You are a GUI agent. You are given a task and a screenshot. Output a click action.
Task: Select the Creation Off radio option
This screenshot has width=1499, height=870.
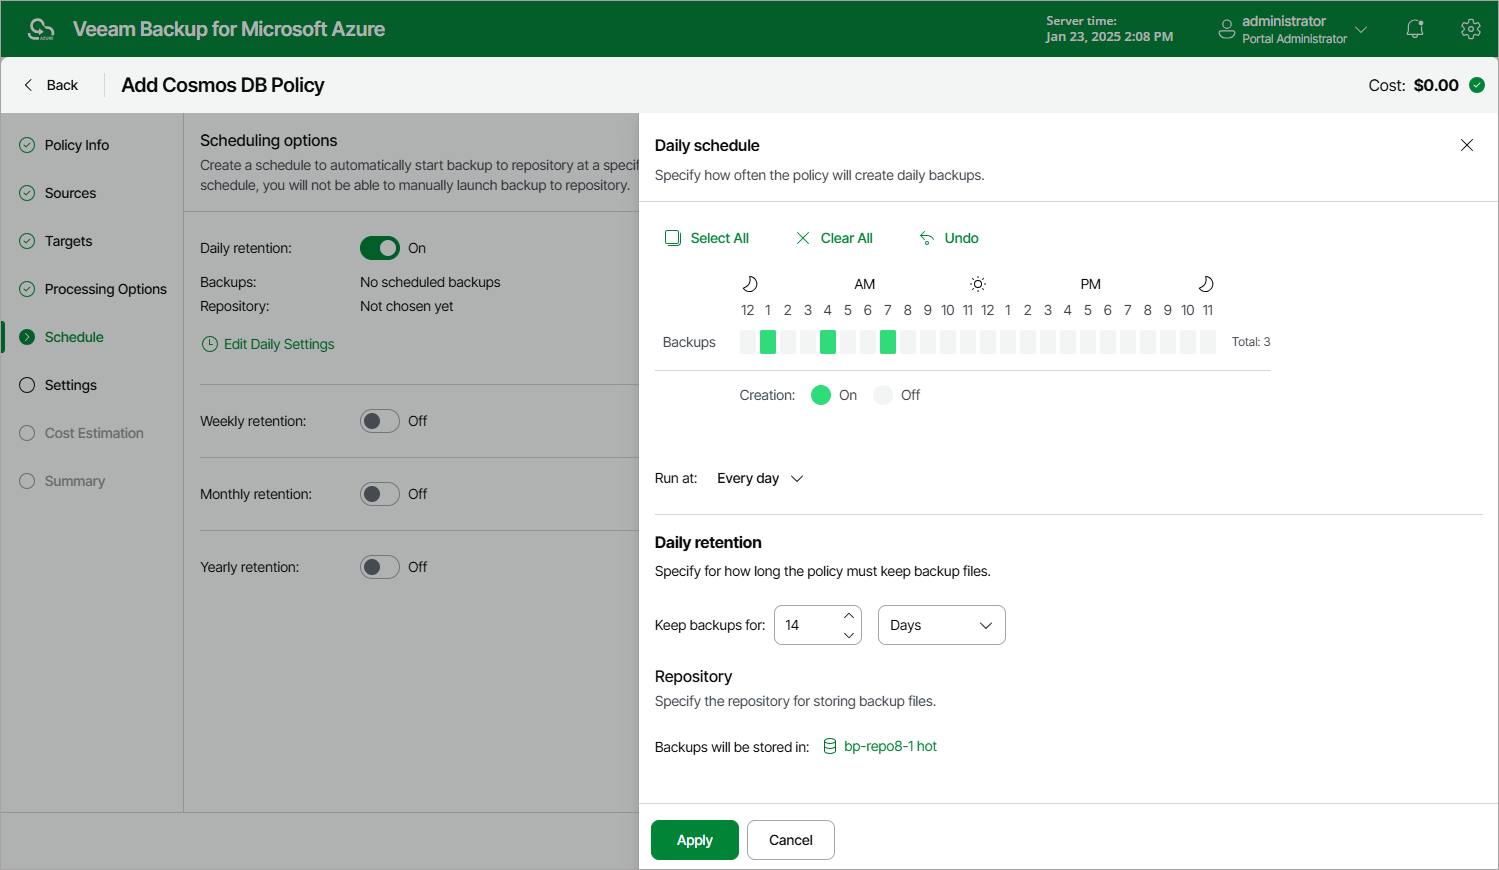(x=883, y=395)
